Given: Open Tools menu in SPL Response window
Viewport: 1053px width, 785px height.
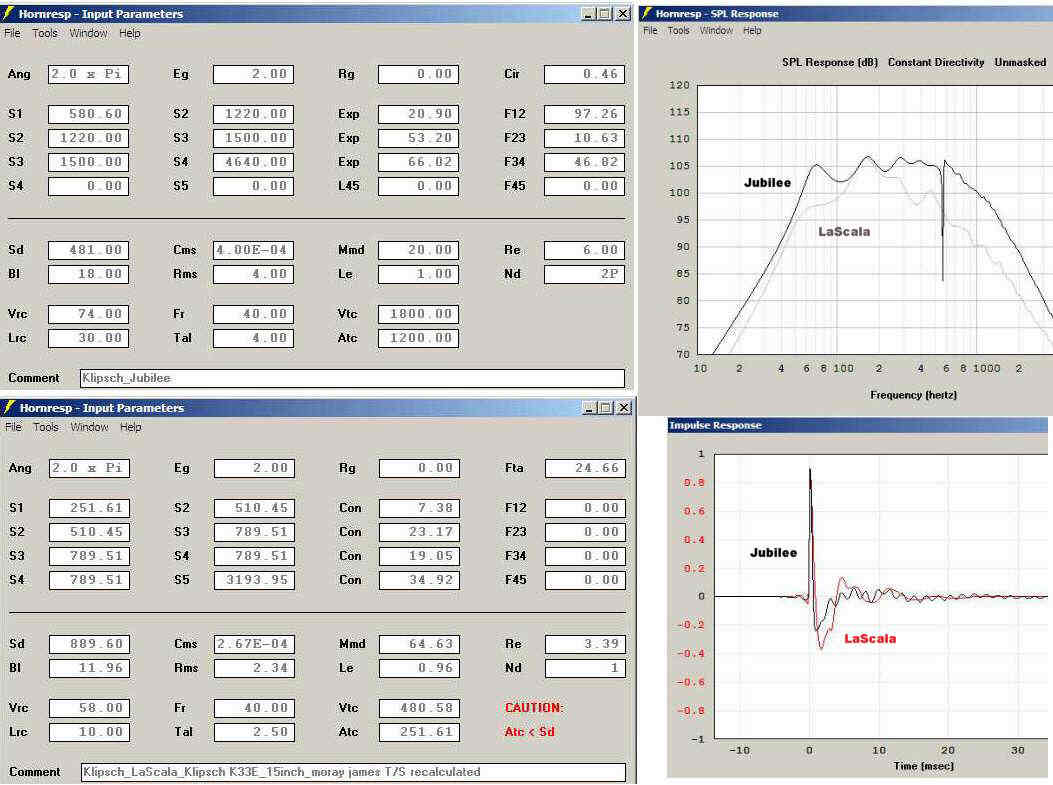Looking at the screenshot, I should coord(678,31).
